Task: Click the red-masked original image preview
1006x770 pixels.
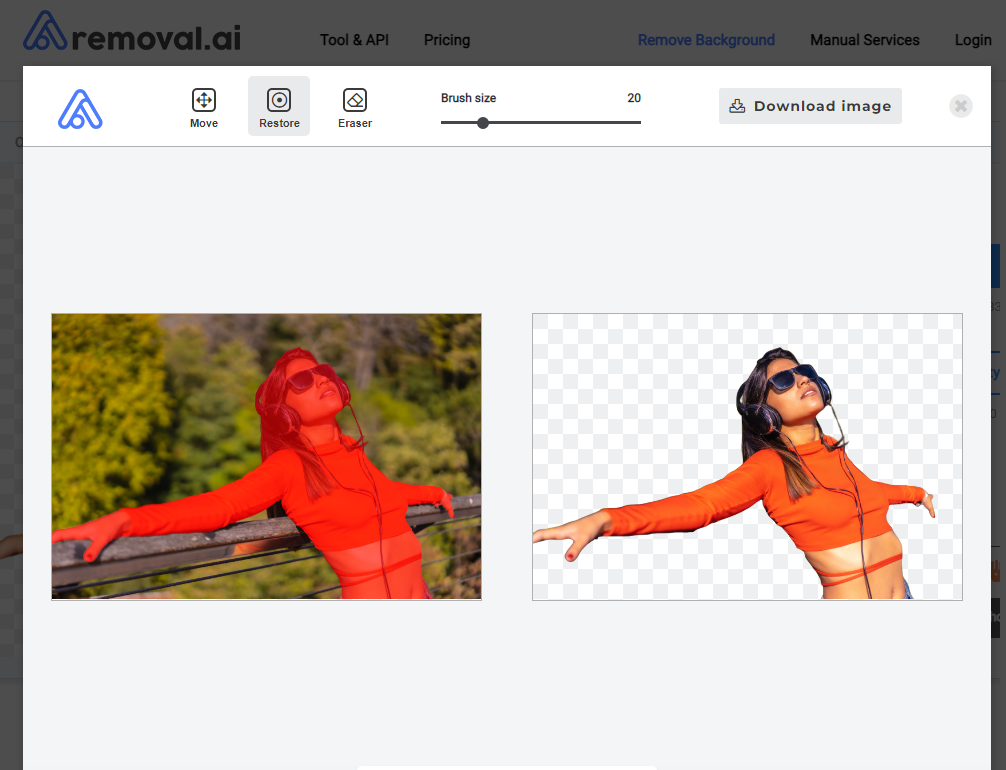Action: (x=266, y=457)
